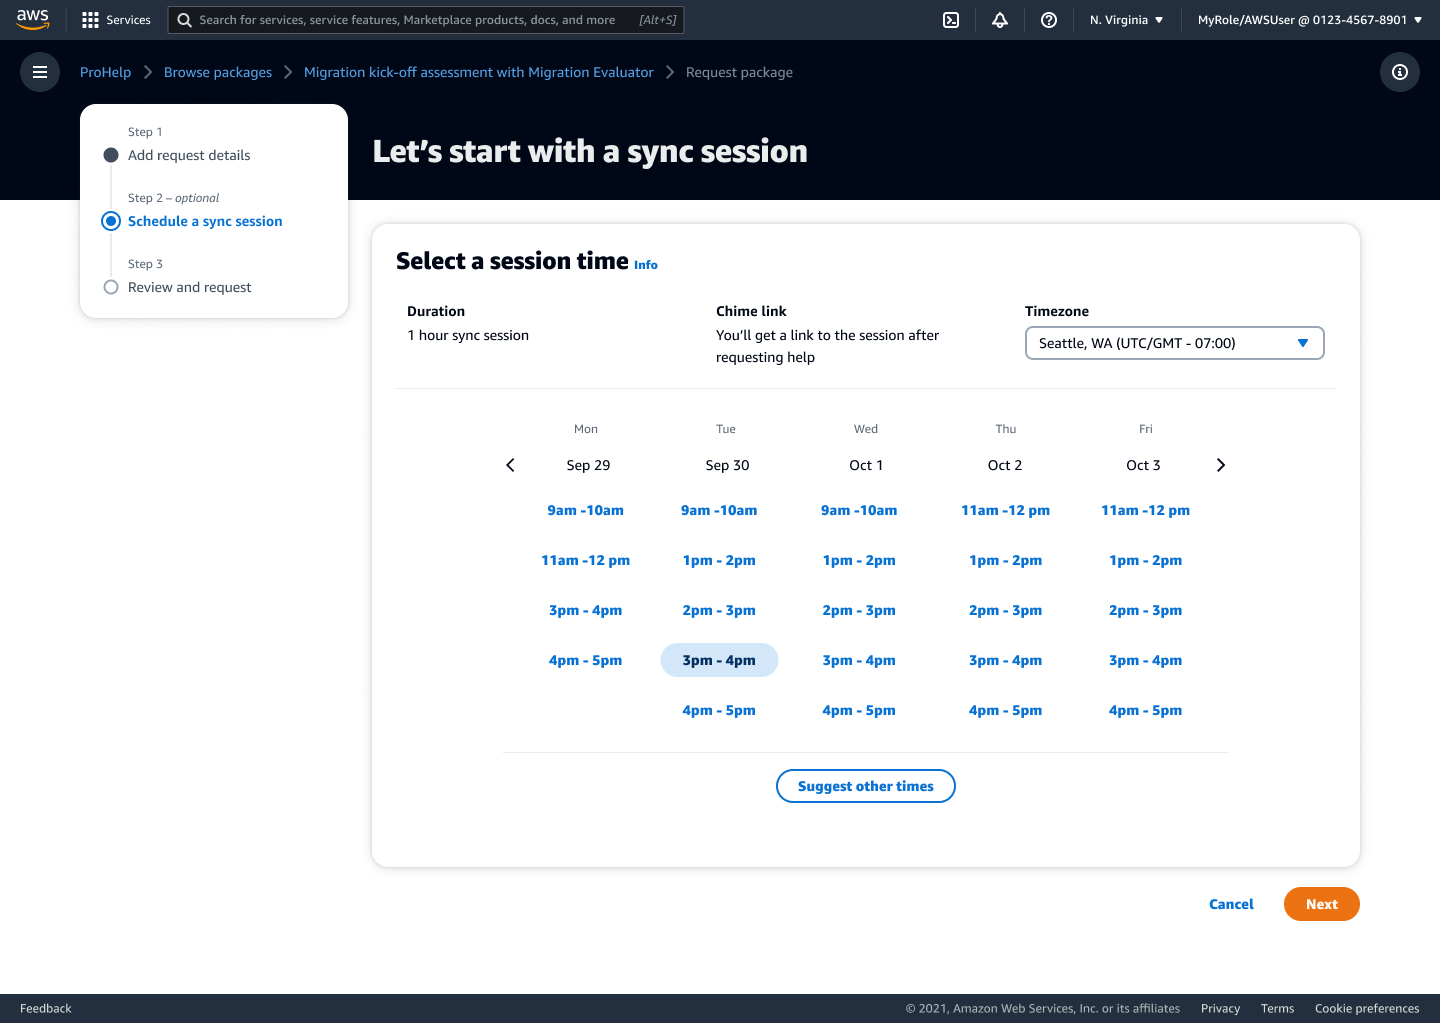Show next week using the right calendar arrow

click(1220, 464)
